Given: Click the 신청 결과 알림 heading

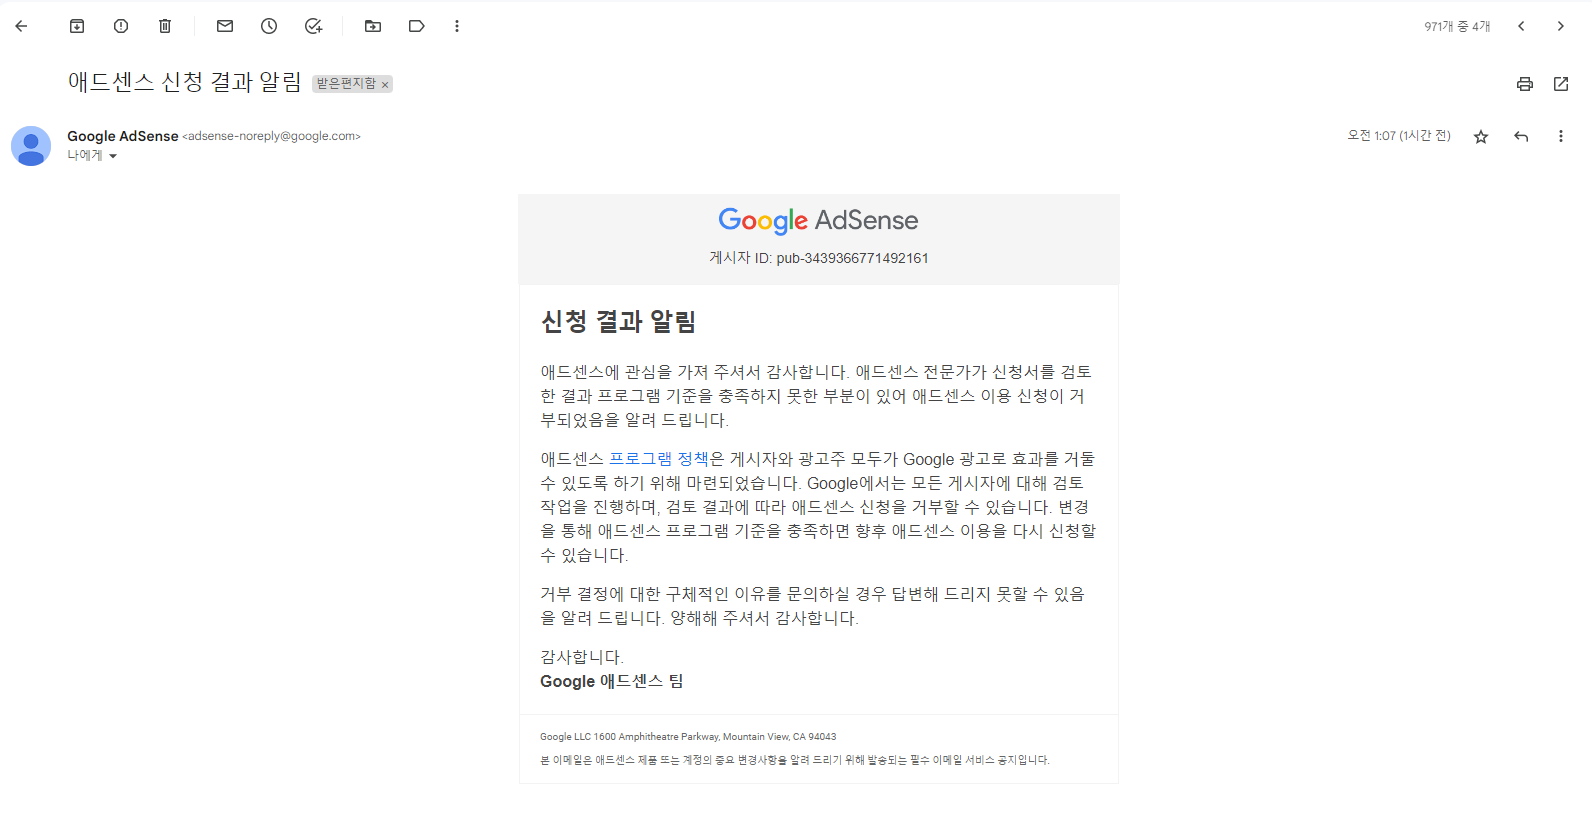Looking at the screenshot, I should [618, 322].
